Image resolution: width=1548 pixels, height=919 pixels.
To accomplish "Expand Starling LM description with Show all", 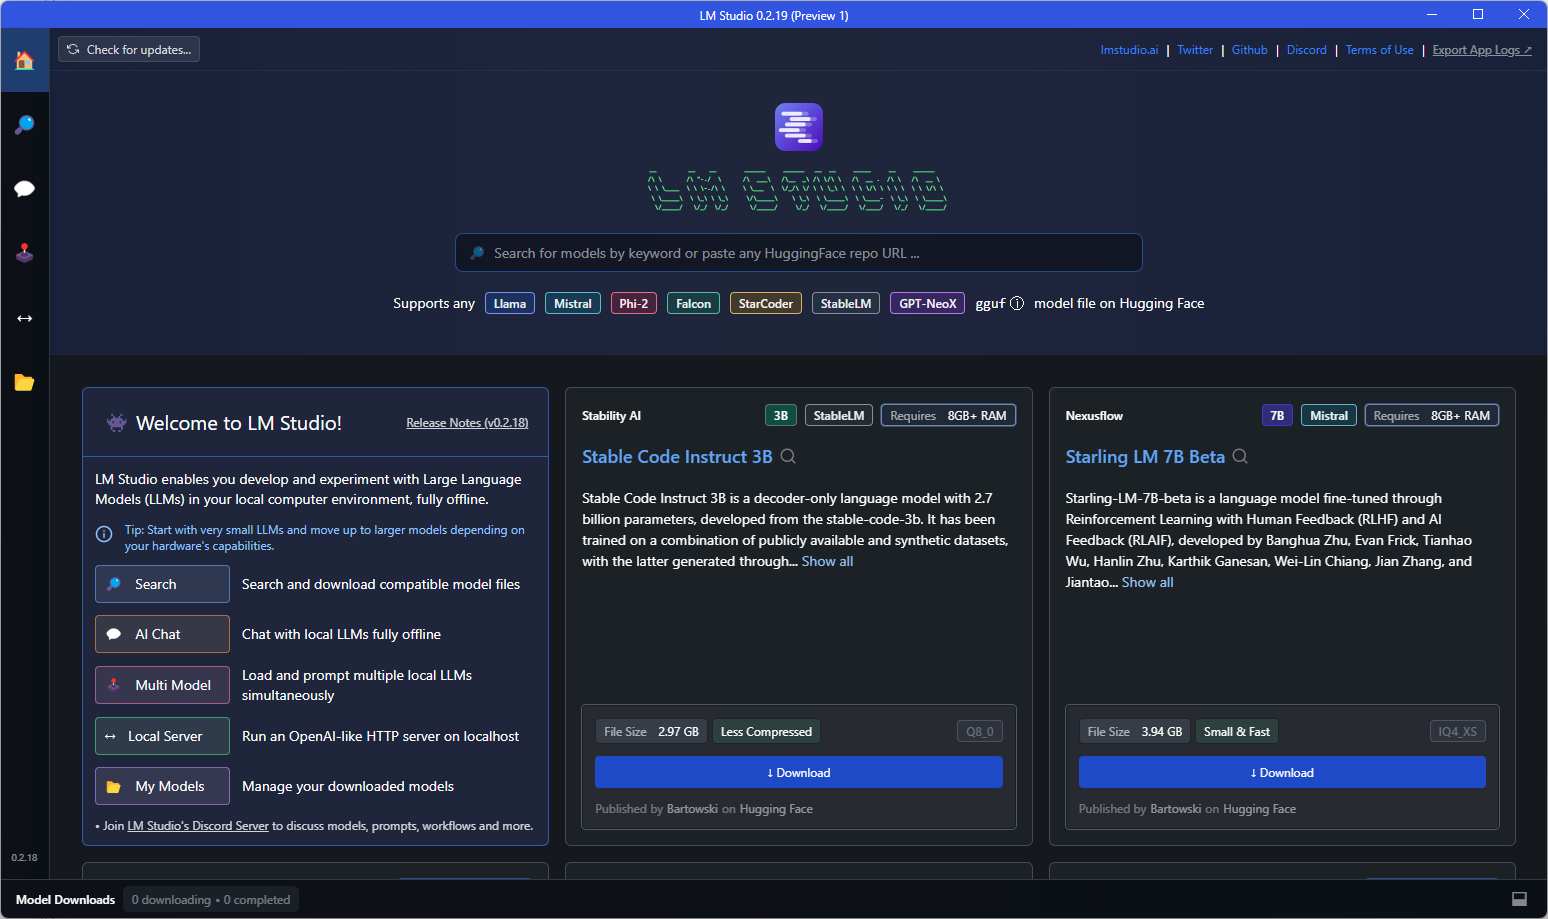I will click(1147, 583).
